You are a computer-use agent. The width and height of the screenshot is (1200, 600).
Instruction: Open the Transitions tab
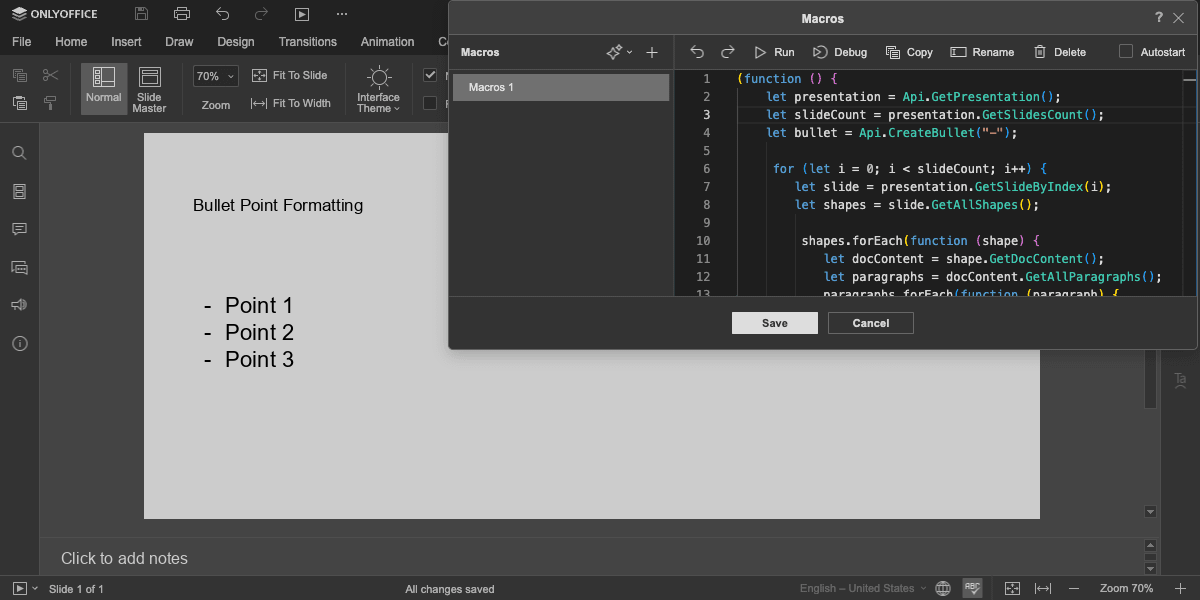pyautogui.click(x=307, y=42)
